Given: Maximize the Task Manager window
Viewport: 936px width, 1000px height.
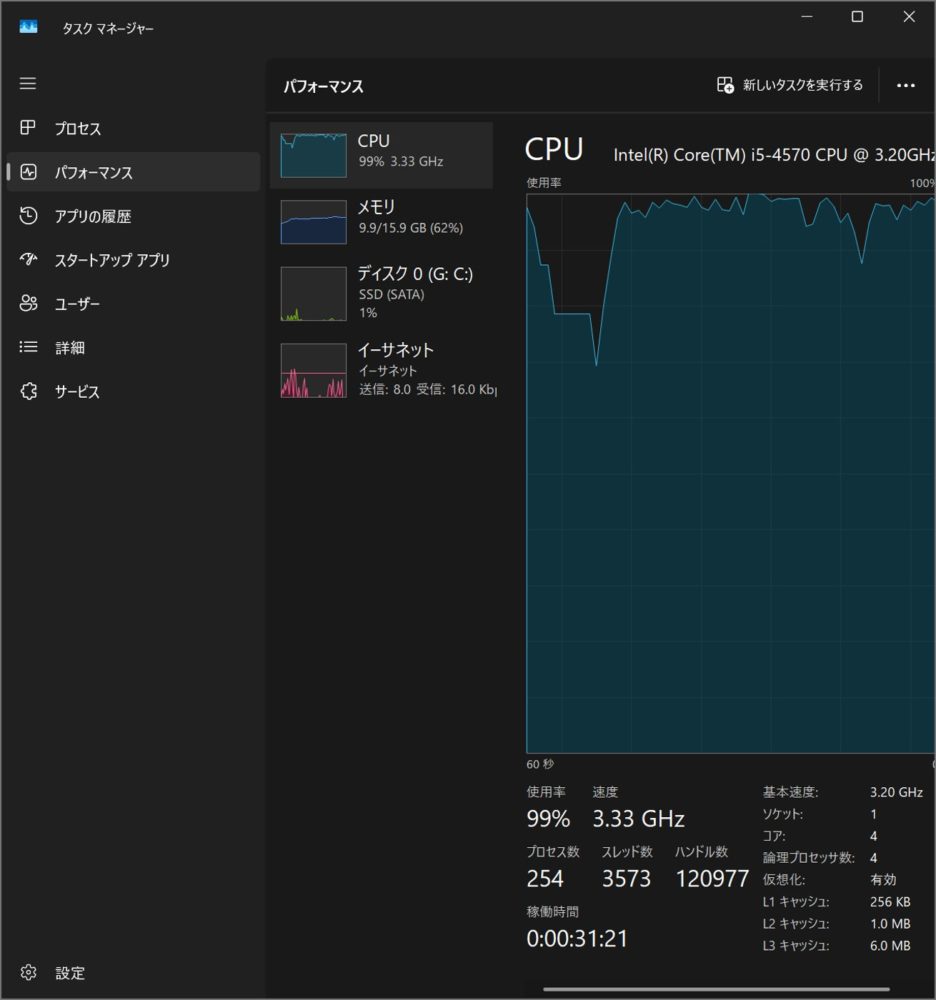Looking at the screenshot, I should coord(858,17).
